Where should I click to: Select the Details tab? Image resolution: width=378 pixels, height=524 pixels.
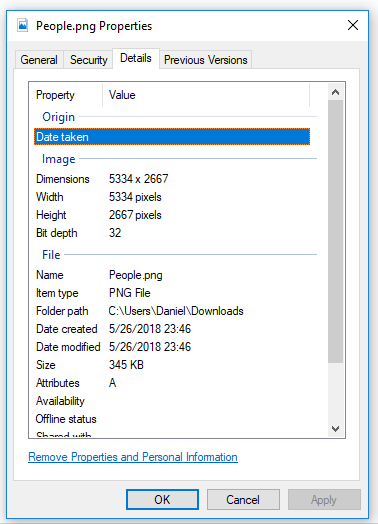click(136, 58)
